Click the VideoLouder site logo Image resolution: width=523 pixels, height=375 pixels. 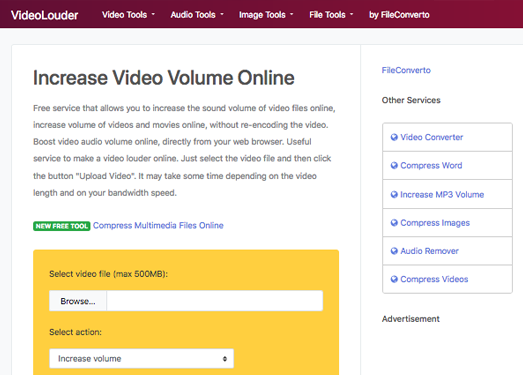44,15
